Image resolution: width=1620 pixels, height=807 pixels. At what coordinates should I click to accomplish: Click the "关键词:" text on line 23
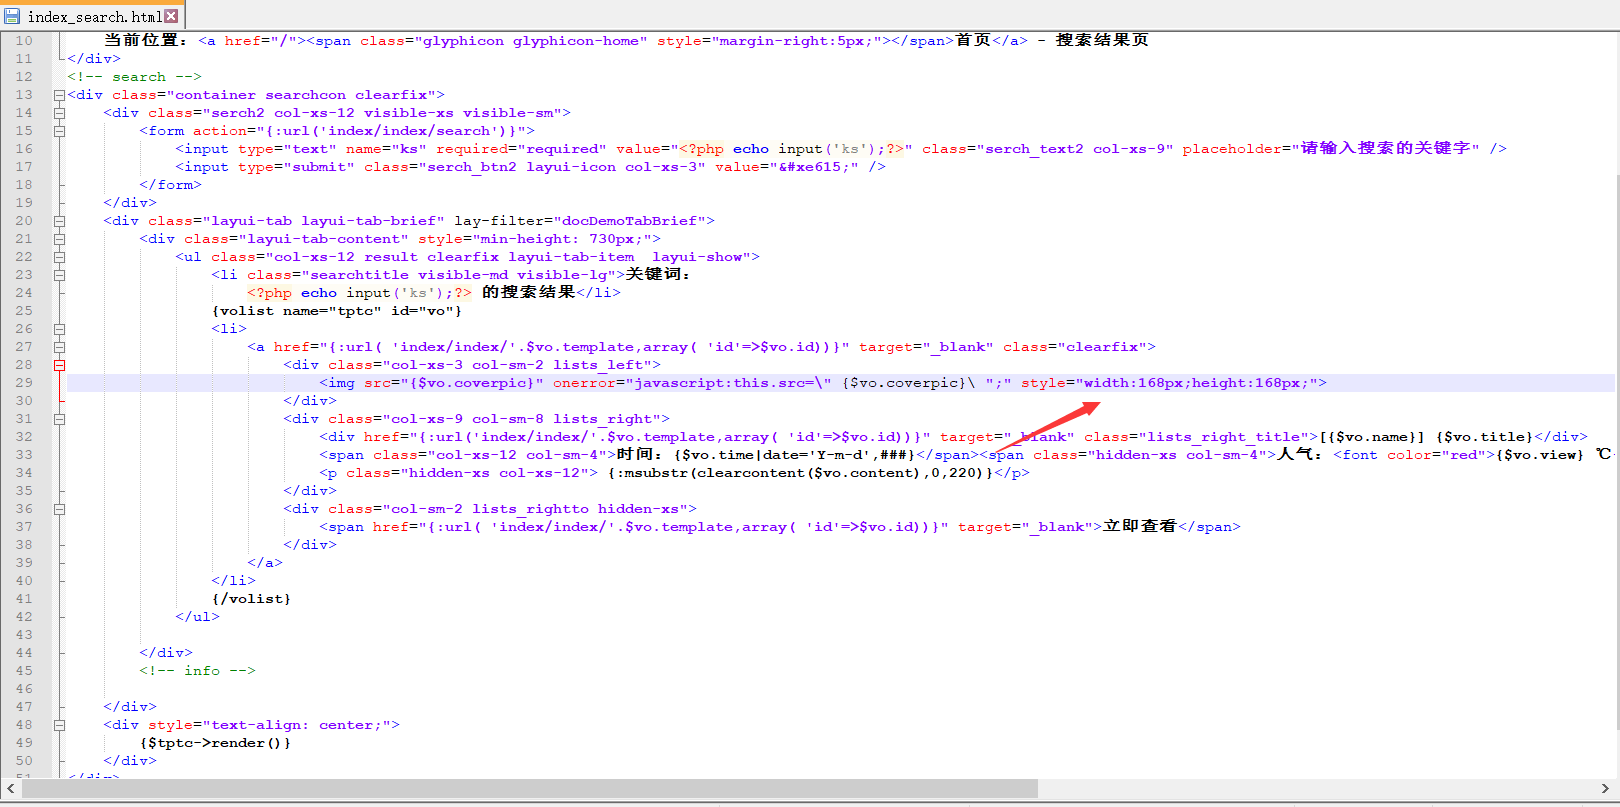(658, 274)
